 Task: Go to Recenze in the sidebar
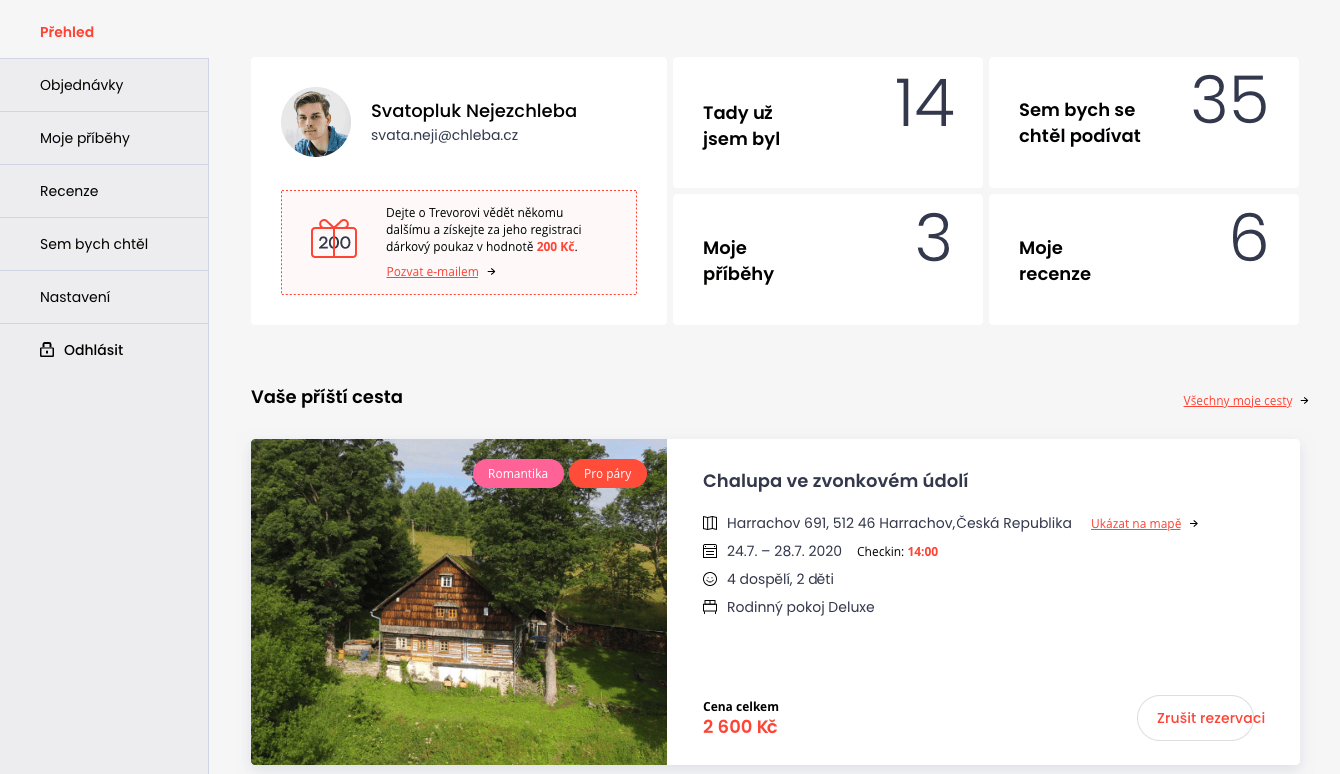click(104, 191)
